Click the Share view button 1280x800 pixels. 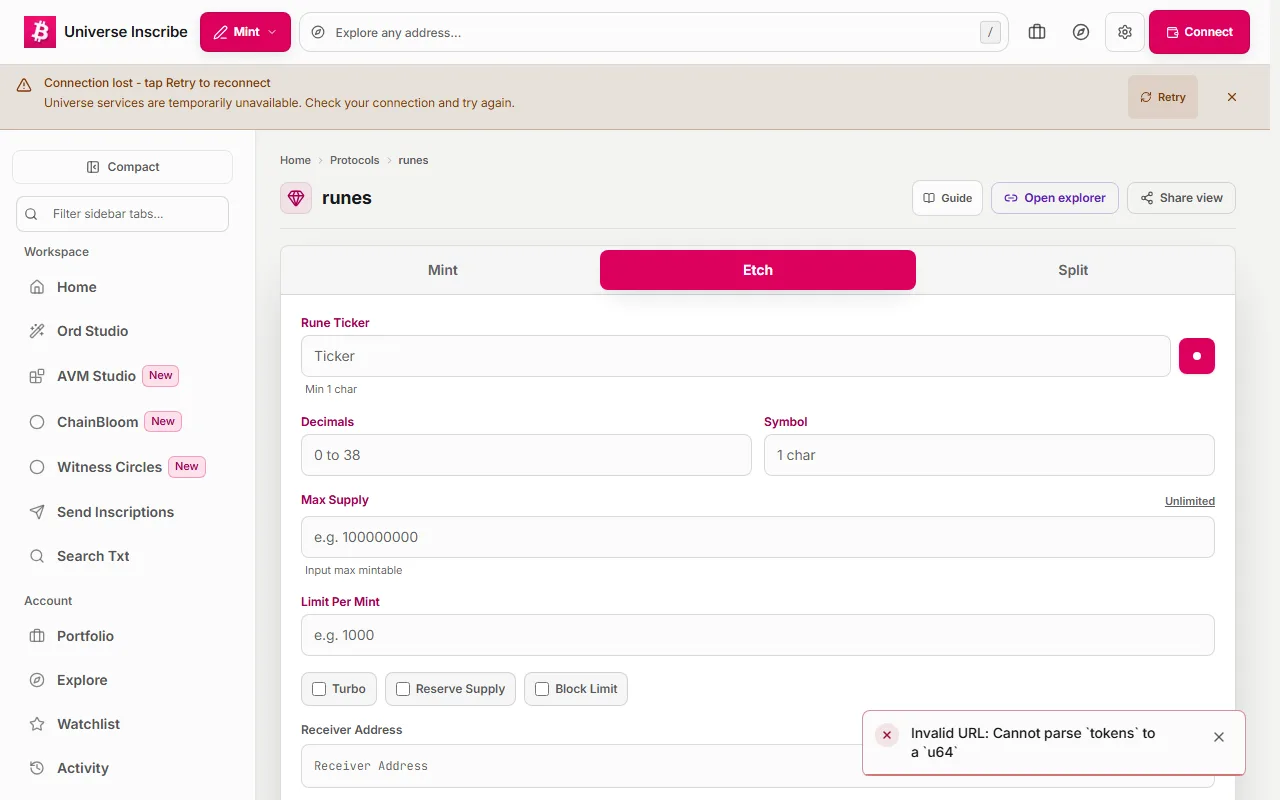(x=1181, y=198)
